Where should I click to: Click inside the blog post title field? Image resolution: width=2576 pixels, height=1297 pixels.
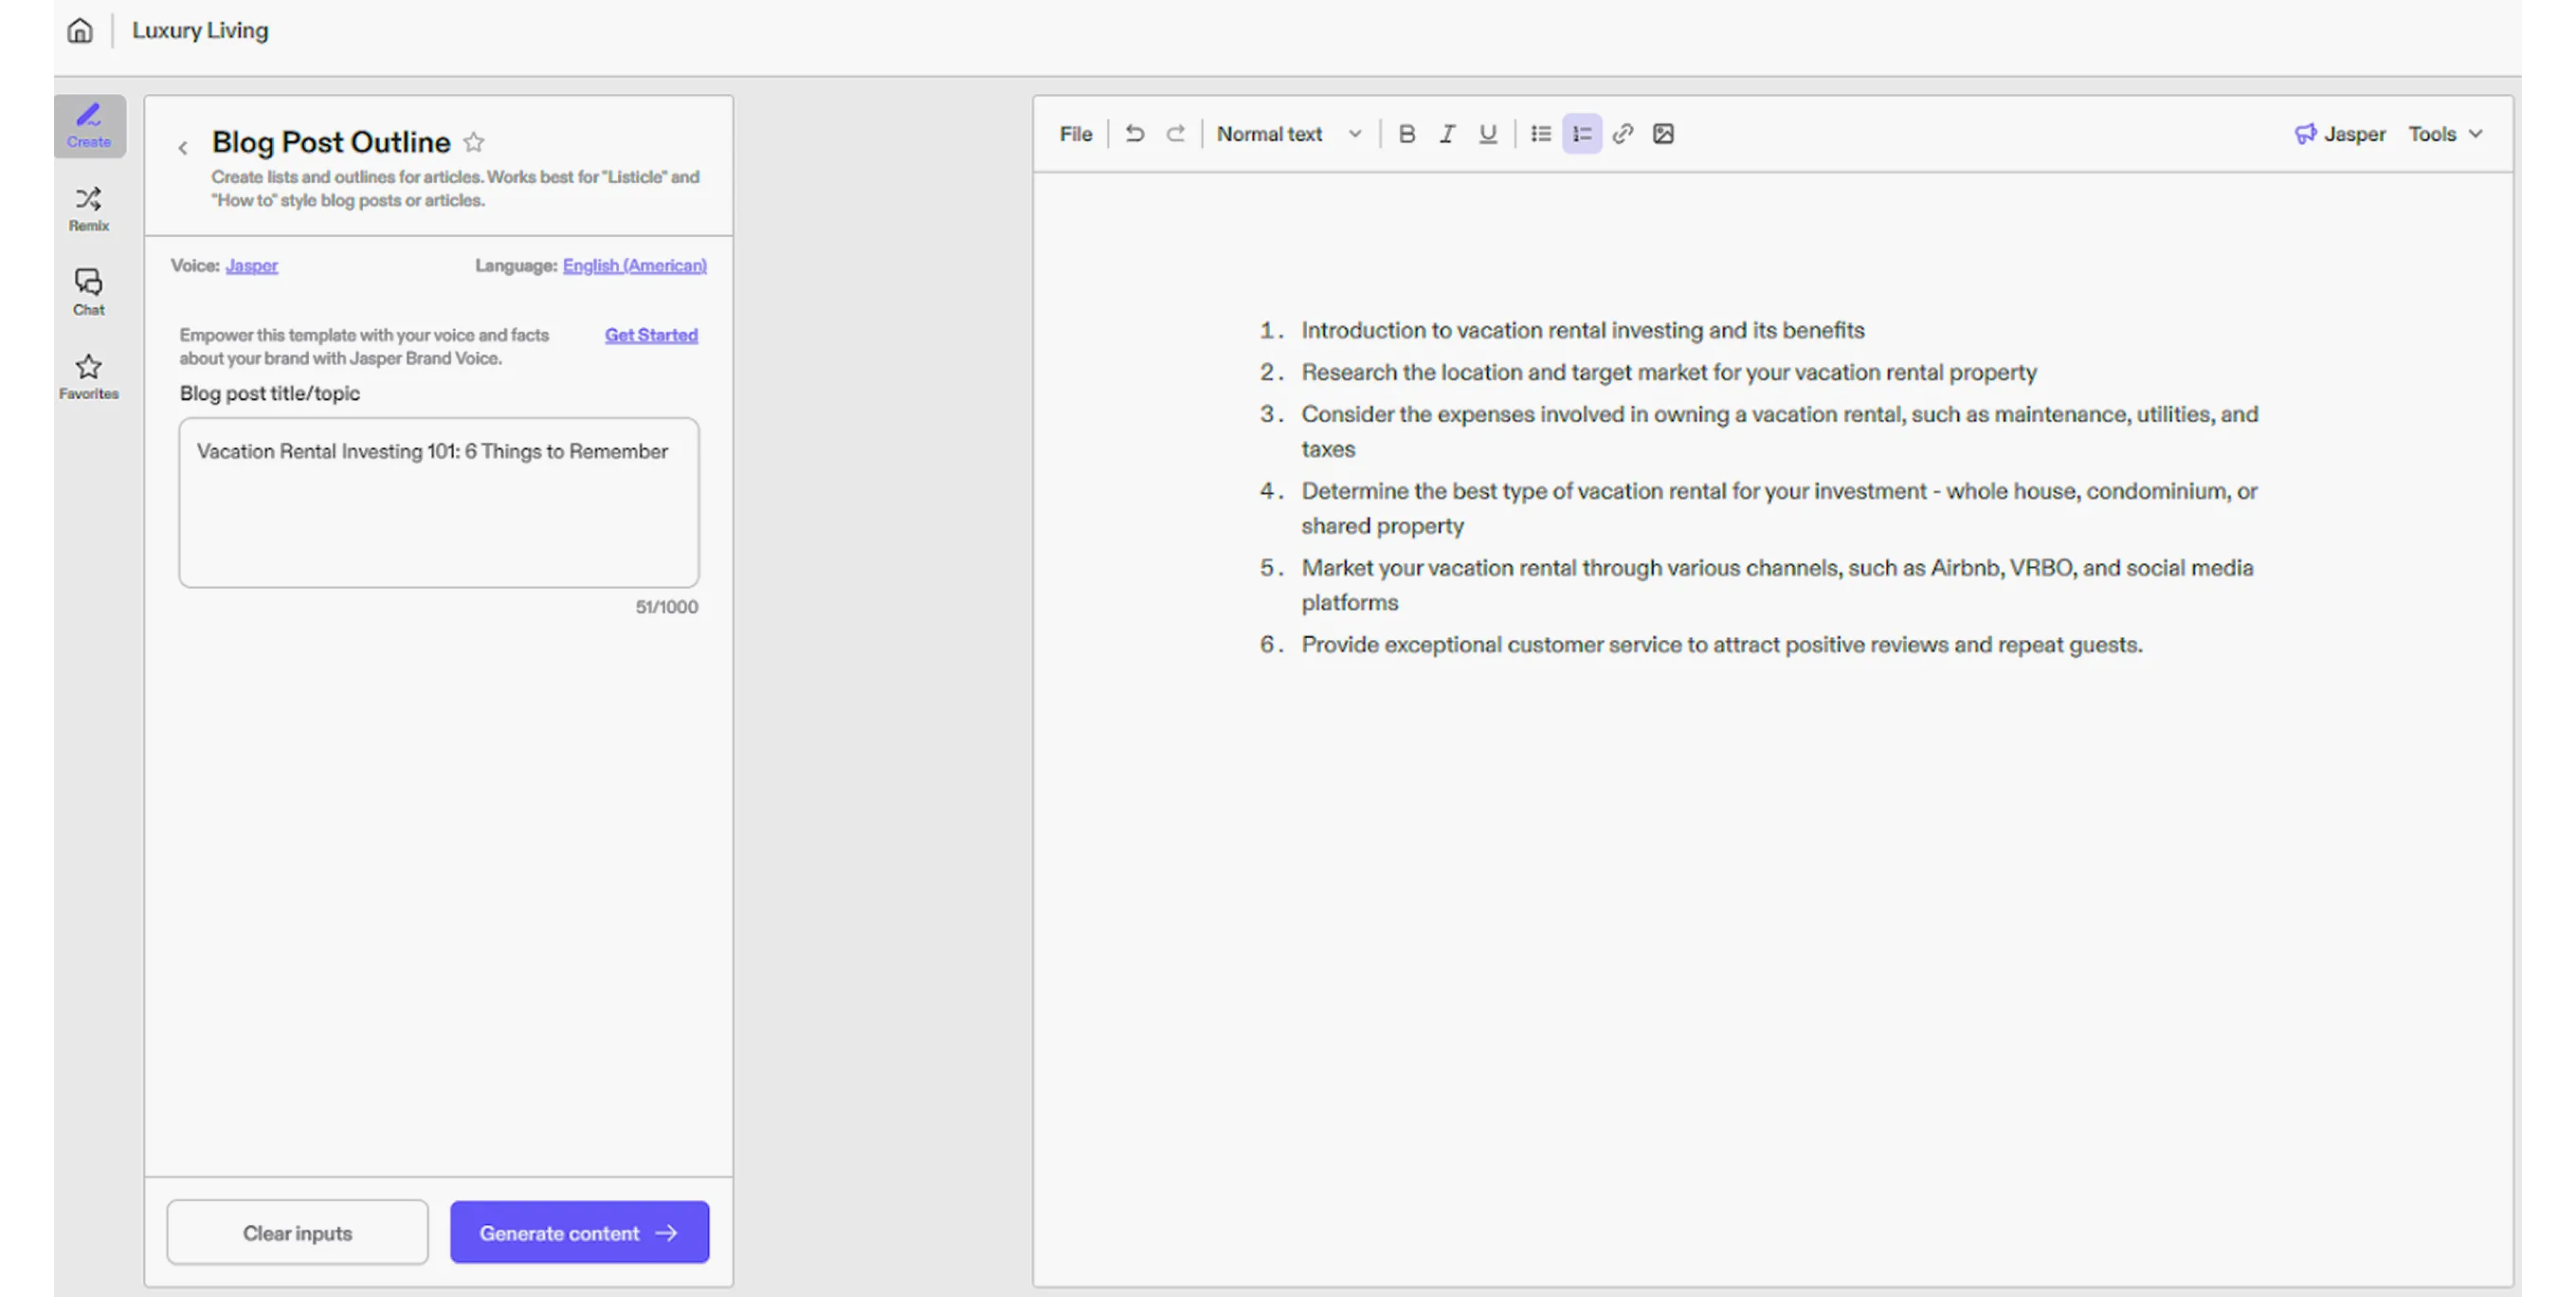pos(437,500)
